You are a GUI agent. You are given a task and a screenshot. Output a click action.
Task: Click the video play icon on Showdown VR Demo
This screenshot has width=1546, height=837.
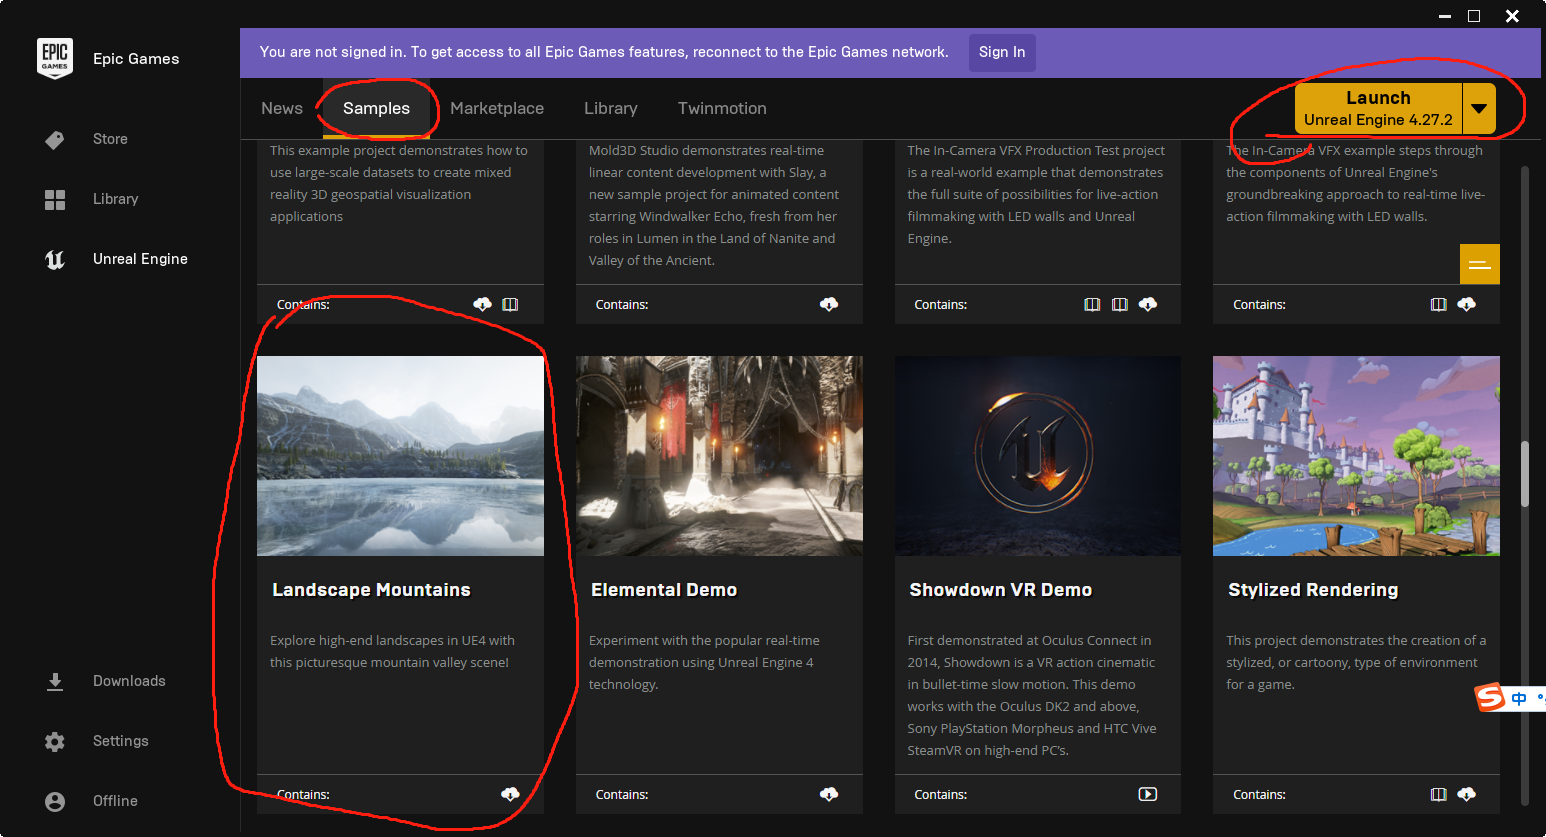point(1148,794)
